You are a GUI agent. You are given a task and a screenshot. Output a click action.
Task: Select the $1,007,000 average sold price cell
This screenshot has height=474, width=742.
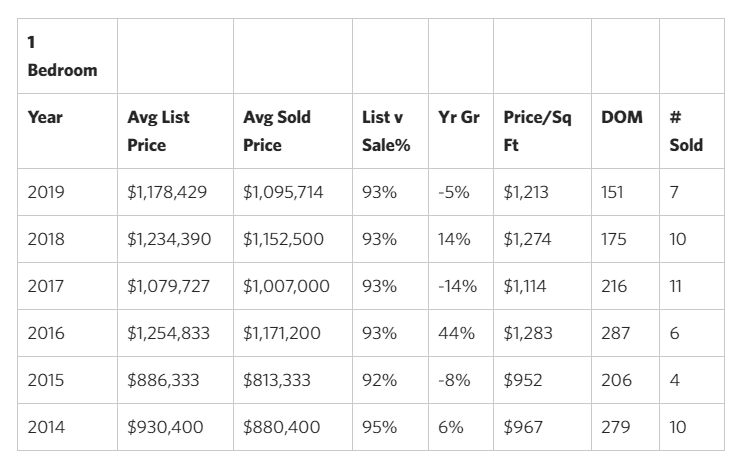coord(286,286)
